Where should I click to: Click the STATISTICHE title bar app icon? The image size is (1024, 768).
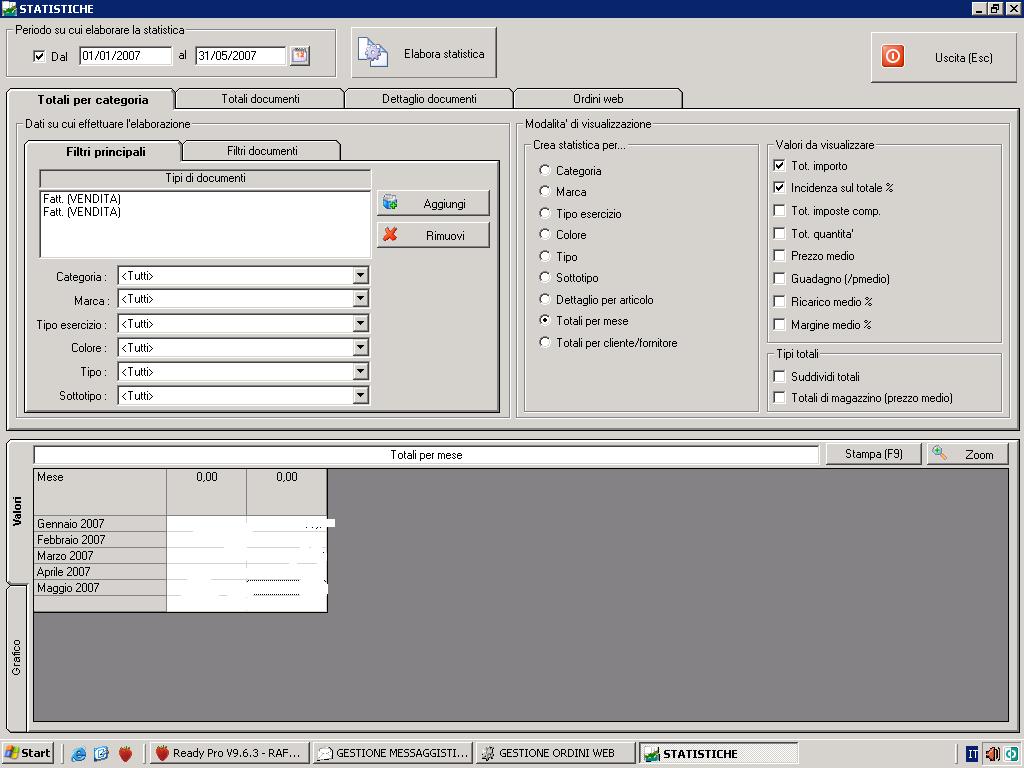click(9, 8)
